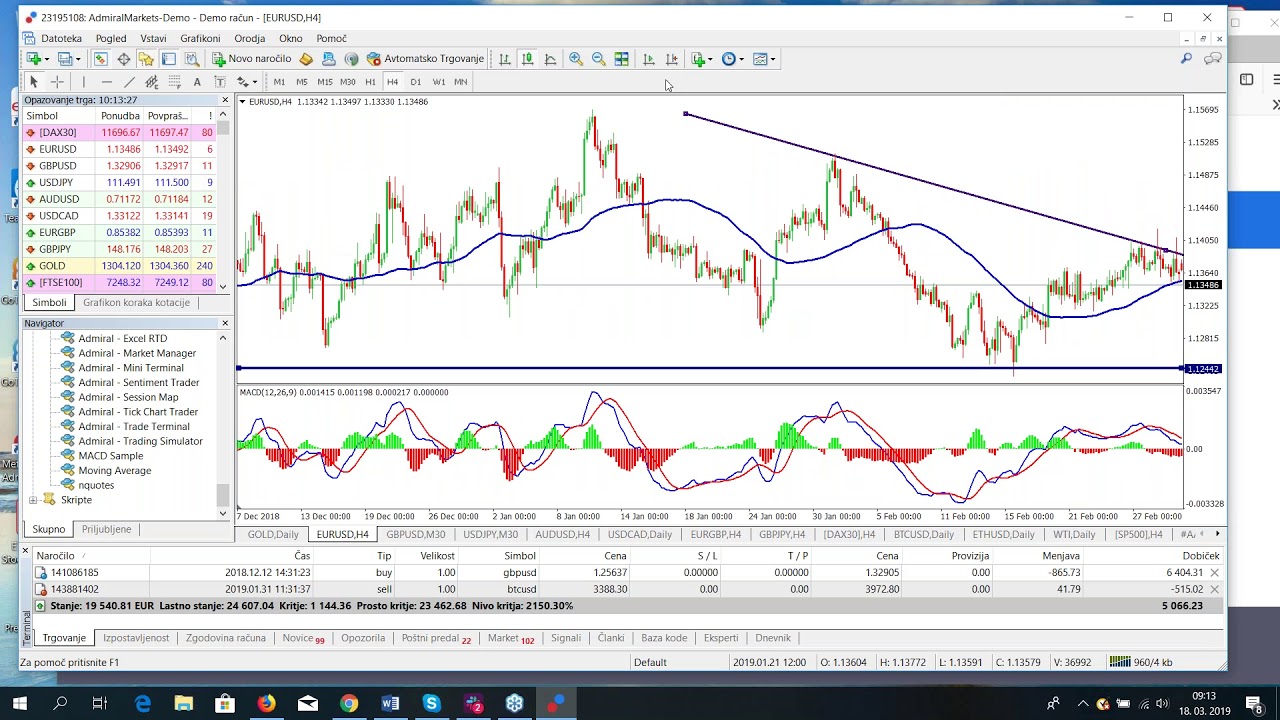Viewport: 1280px width, 720px height.
Task: Select the text A tool
Action: [197, 82]
